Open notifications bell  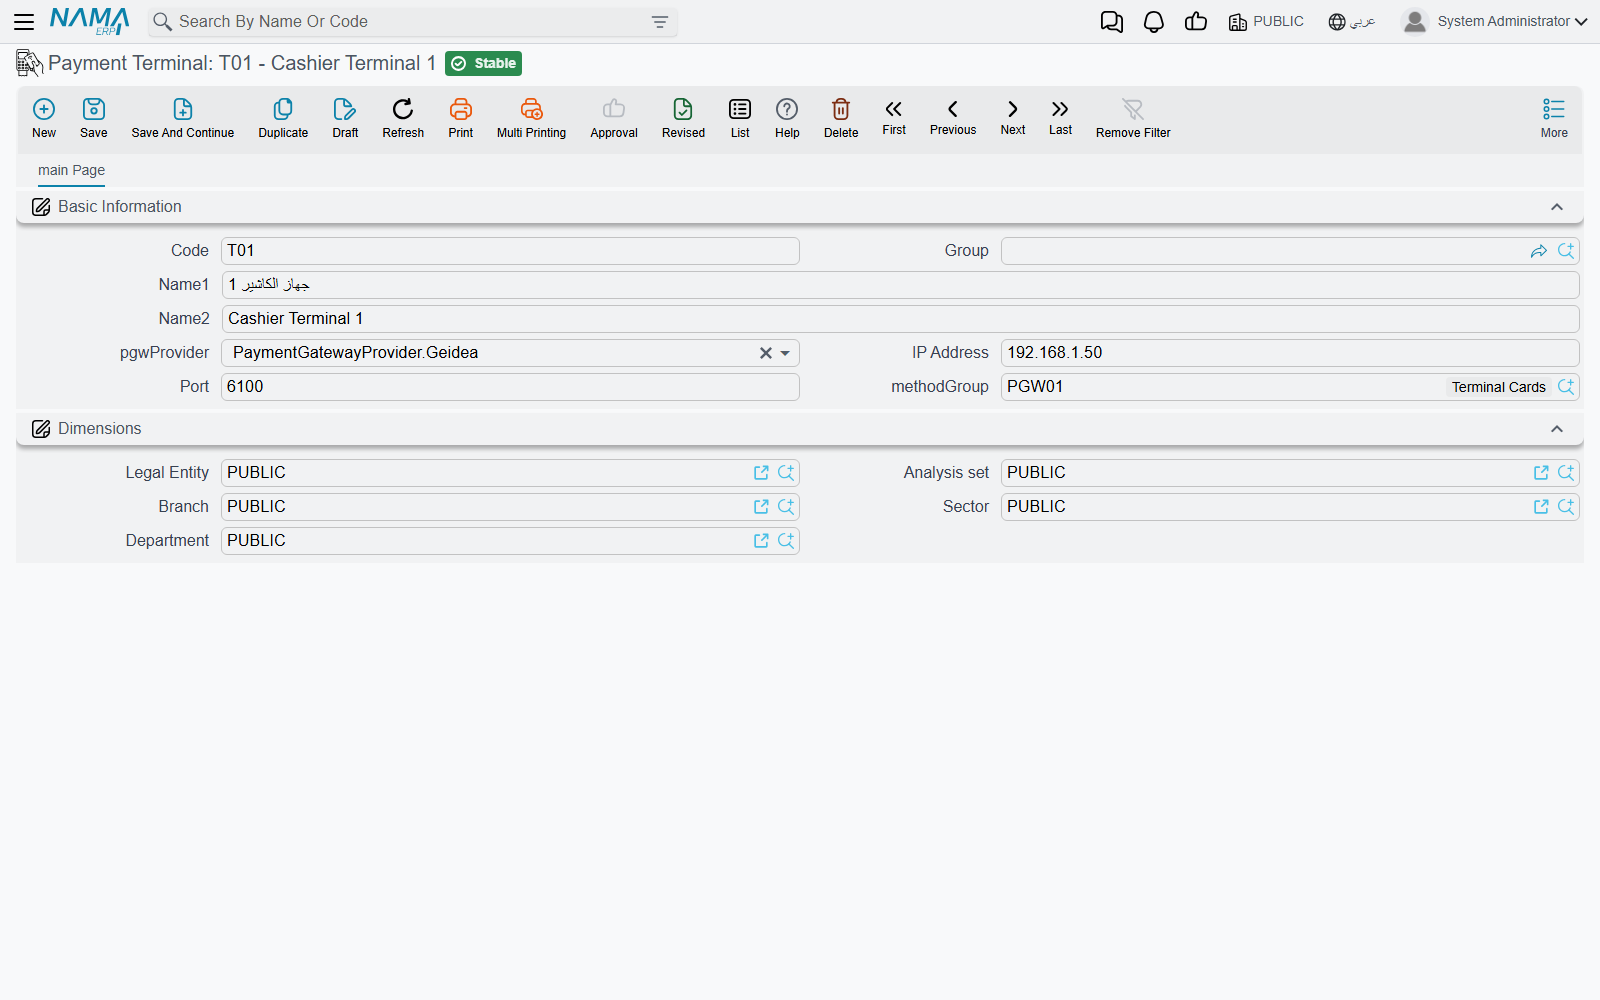[1154, 22]
